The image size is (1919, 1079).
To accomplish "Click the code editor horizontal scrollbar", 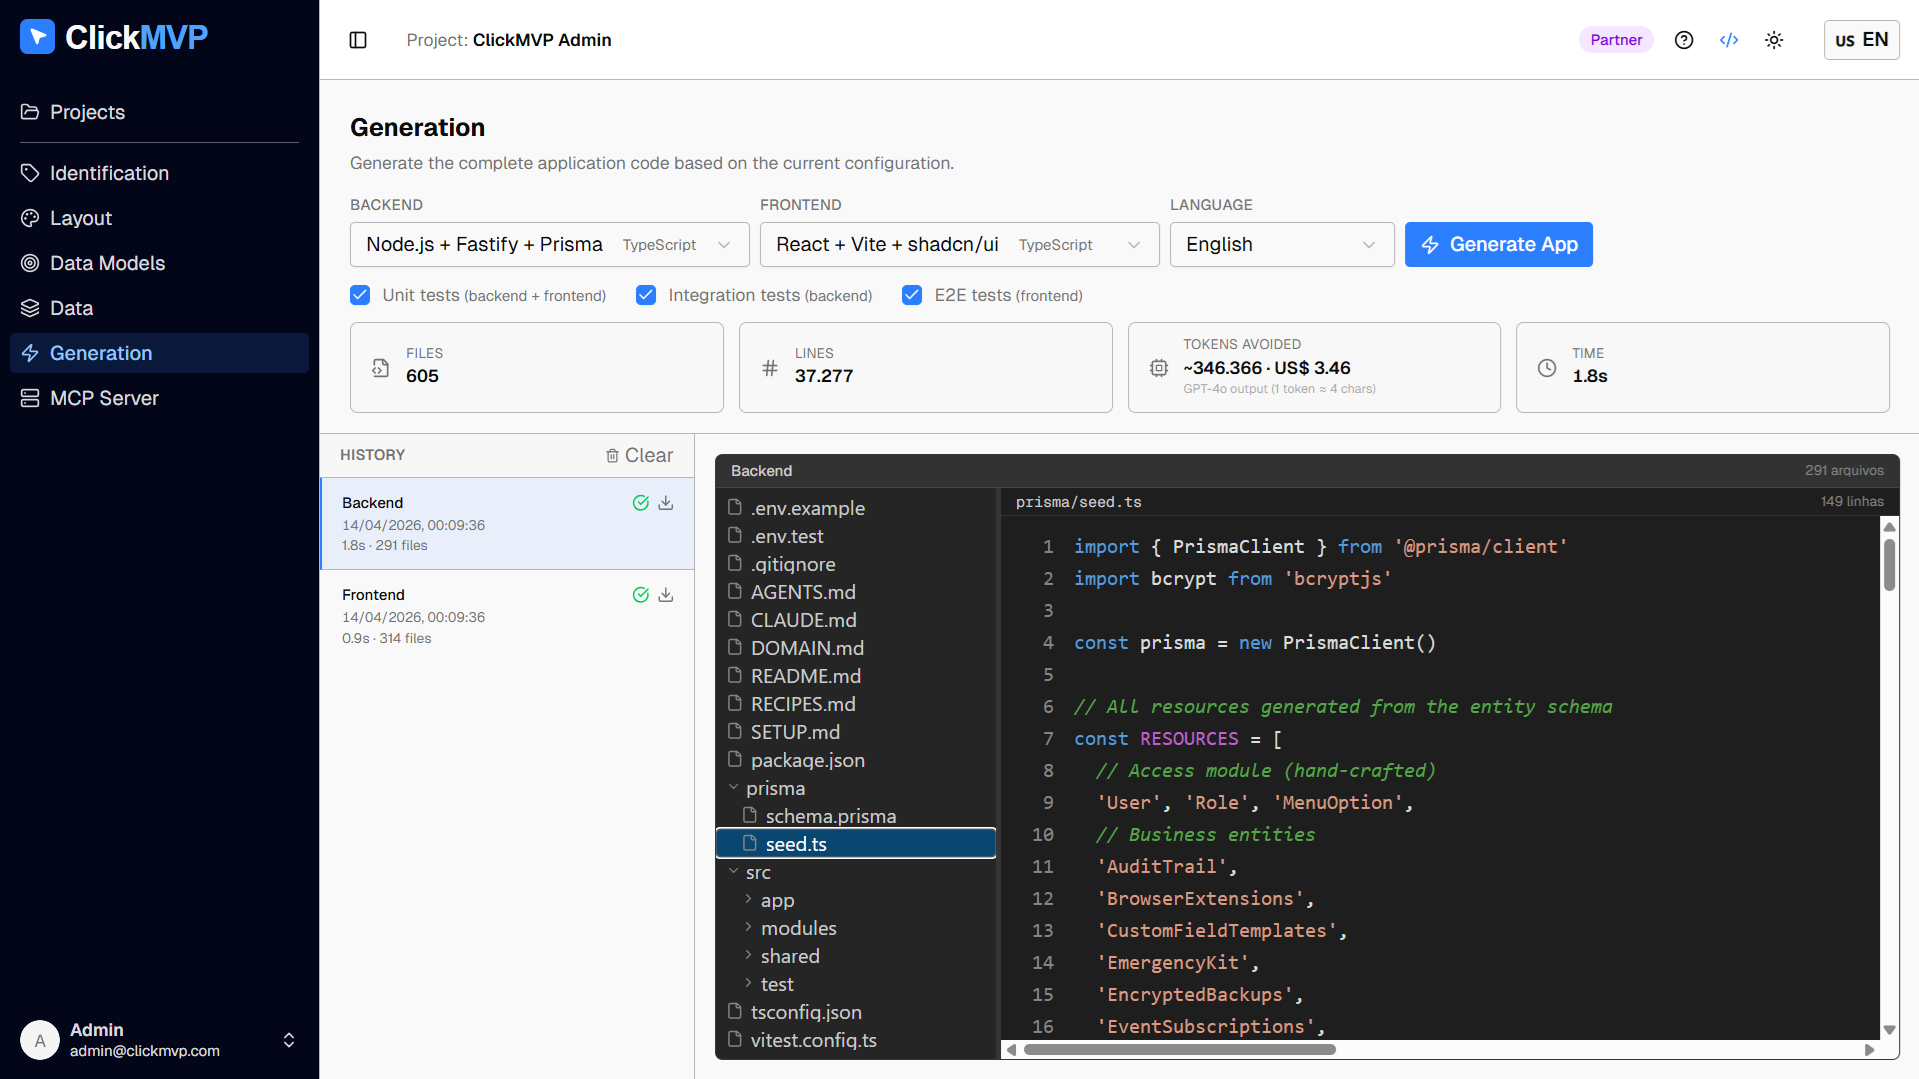I will click(x=1180, y=1050).
